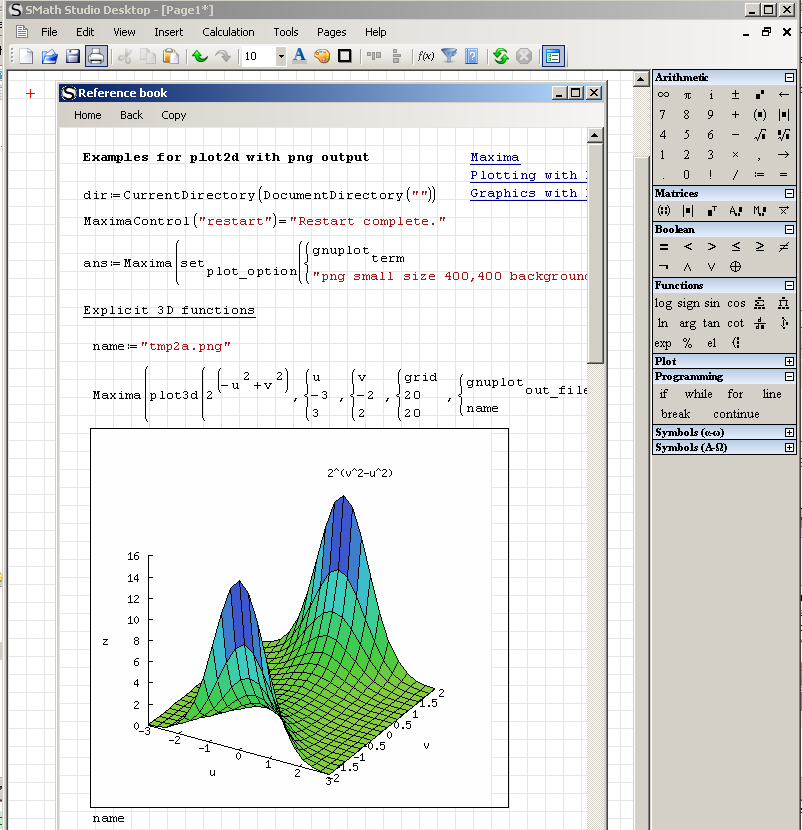Click the green recalculate worksheet icon
This screenshot has height=830, width=802.
[x=500, y=56]
